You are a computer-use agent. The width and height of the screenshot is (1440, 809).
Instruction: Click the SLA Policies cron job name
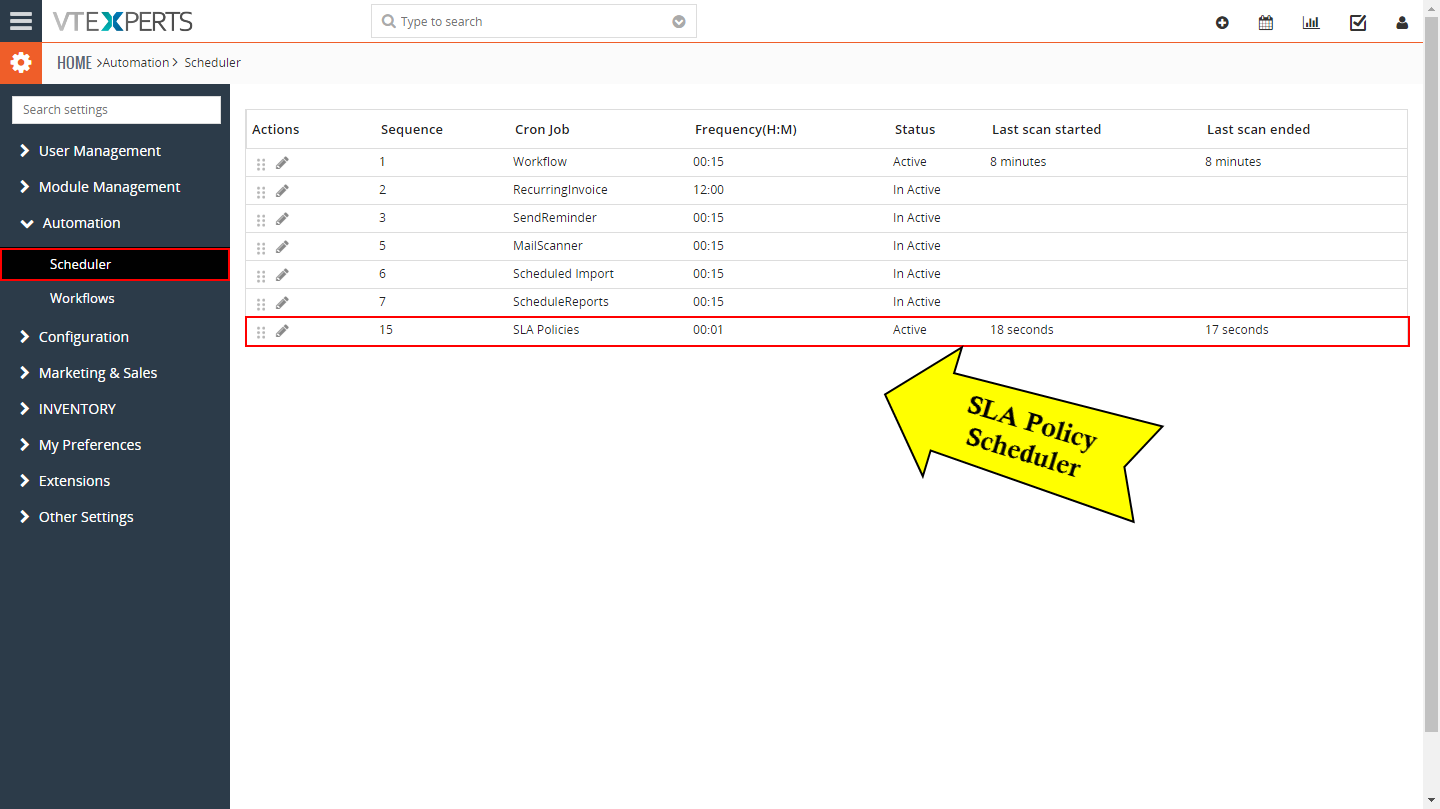coord(546,329)
